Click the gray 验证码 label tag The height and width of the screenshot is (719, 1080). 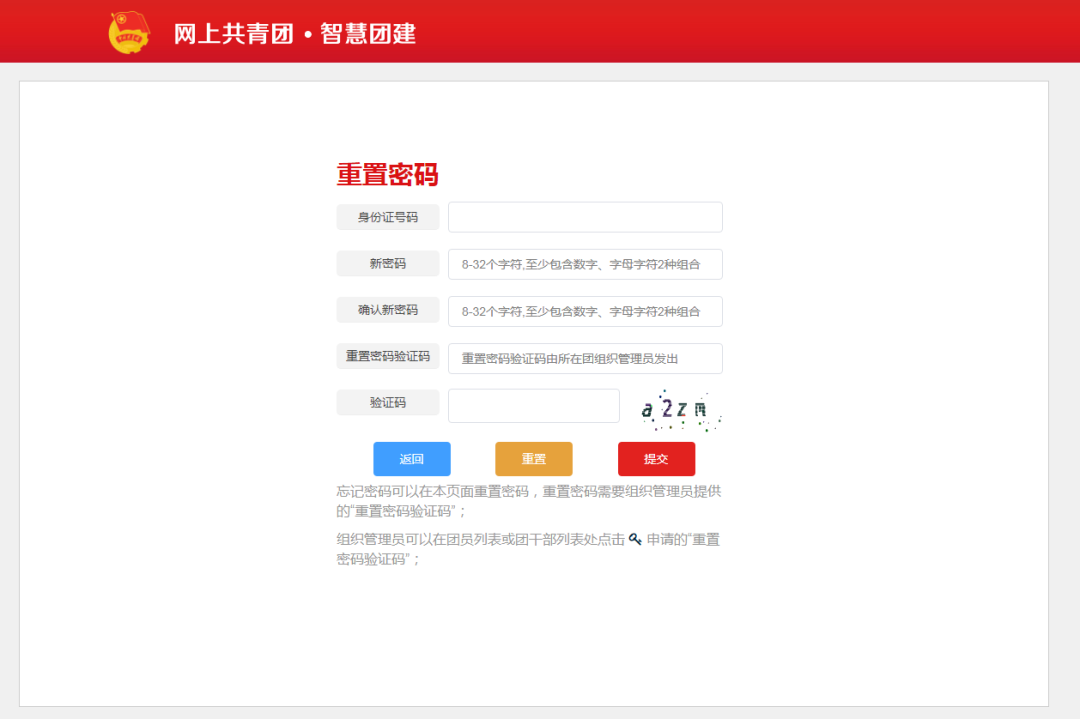pyautogui.click(x=388, y=403)
